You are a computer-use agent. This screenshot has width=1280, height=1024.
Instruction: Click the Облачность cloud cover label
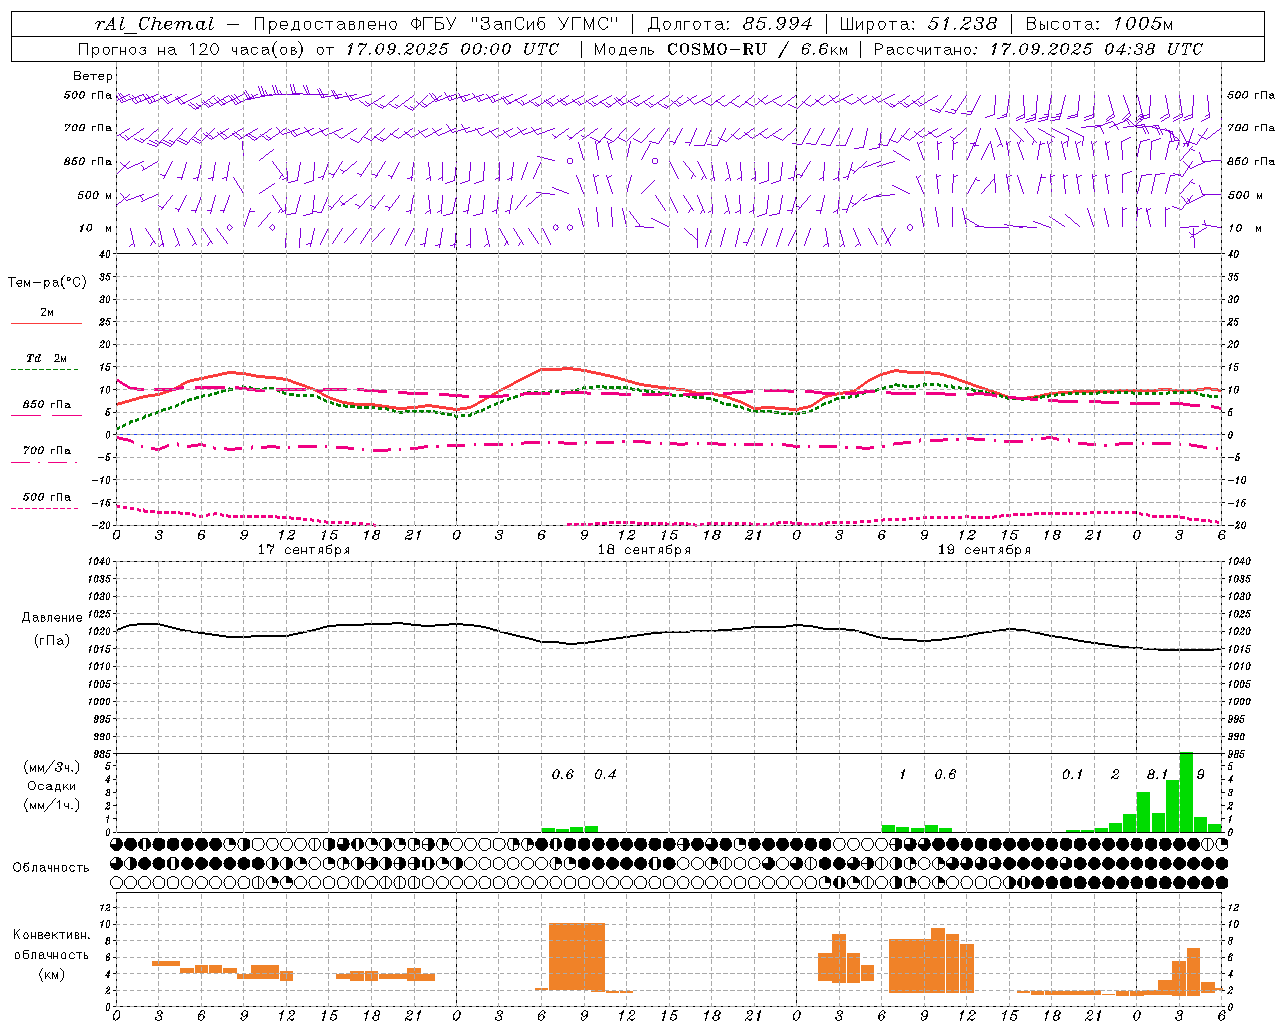[x=51, y=868]
